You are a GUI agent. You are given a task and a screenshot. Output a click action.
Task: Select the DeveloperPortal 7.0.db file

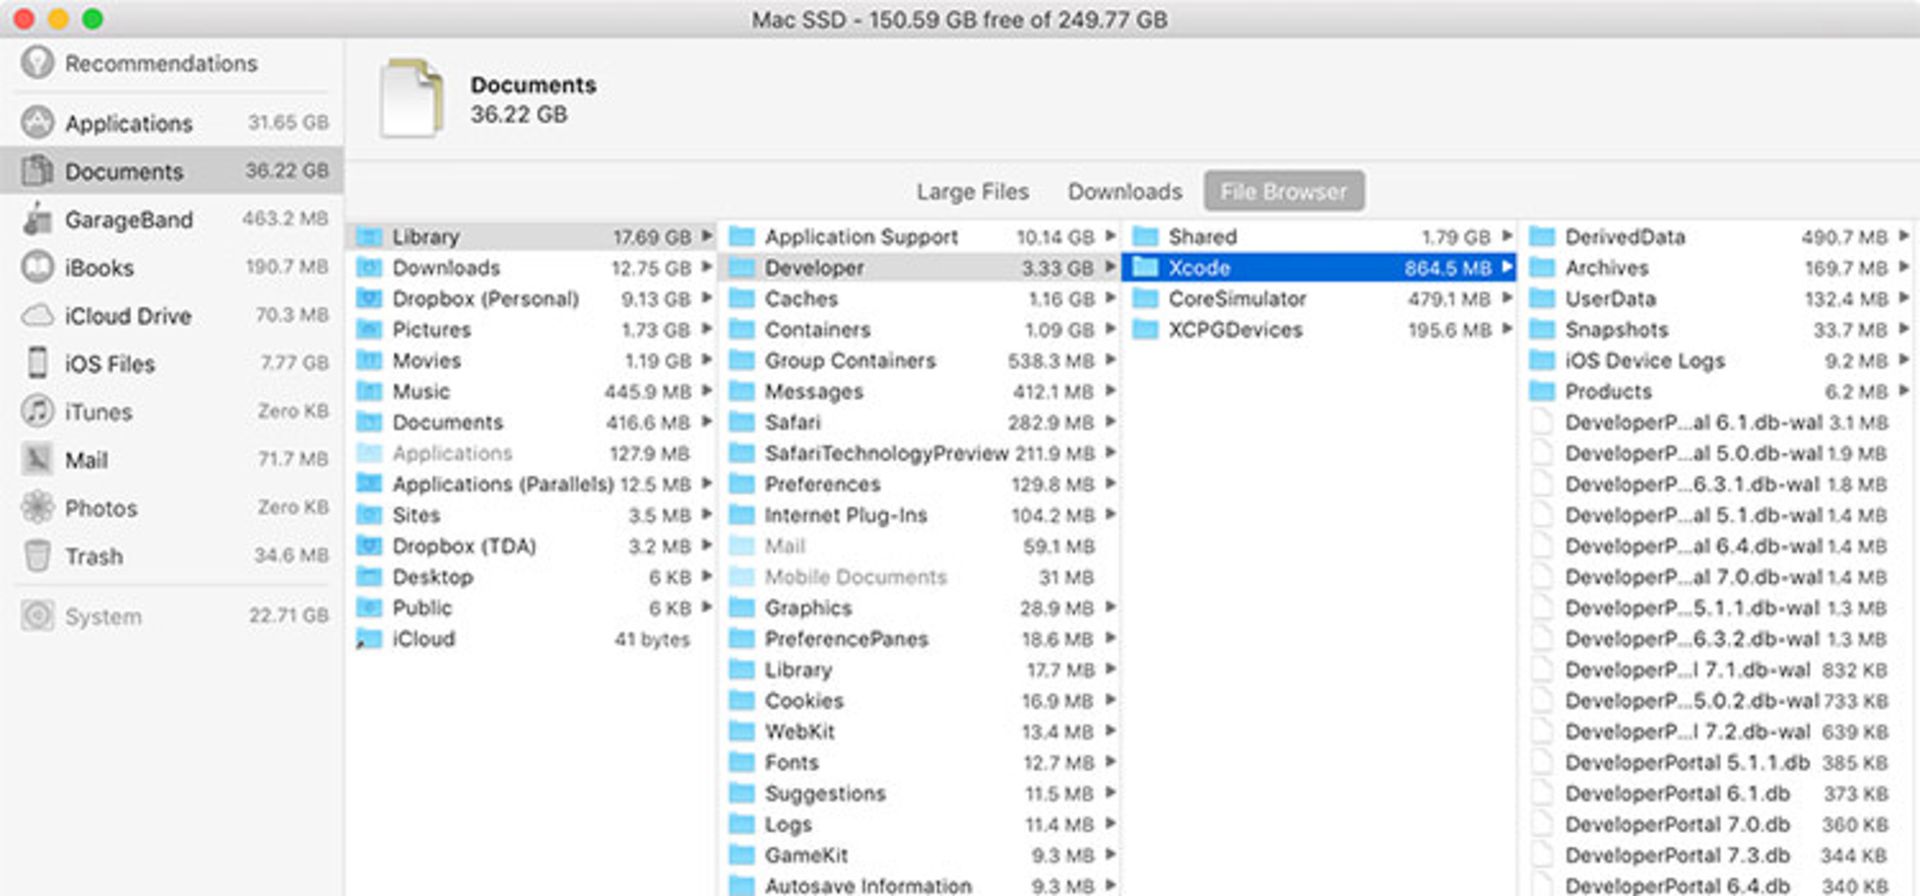[1718, 825]
